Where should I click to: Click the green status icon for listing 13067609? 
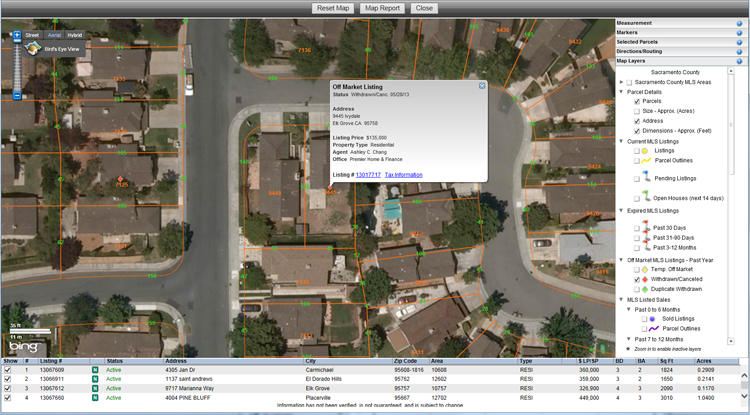94,370
